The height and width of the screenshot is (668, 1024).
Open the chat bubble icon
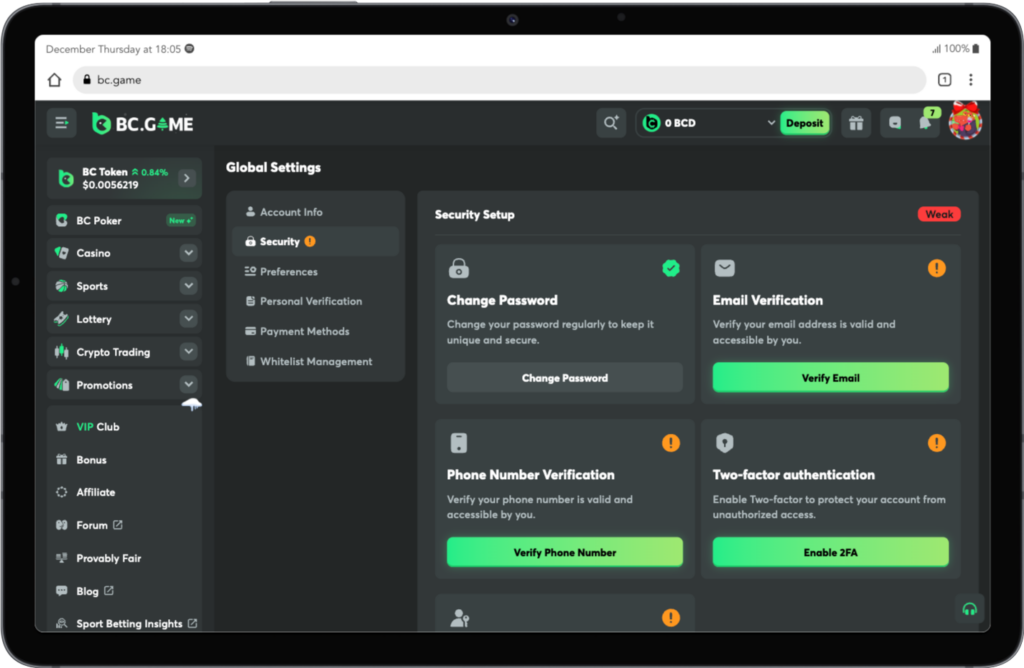point(895,123)
